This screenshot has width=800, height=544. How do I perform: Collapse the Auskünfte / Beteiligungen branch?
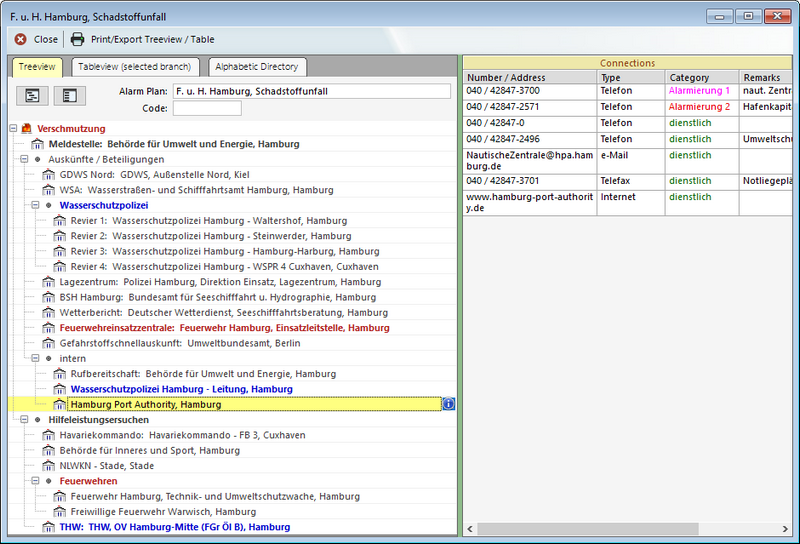click(24, 159)
